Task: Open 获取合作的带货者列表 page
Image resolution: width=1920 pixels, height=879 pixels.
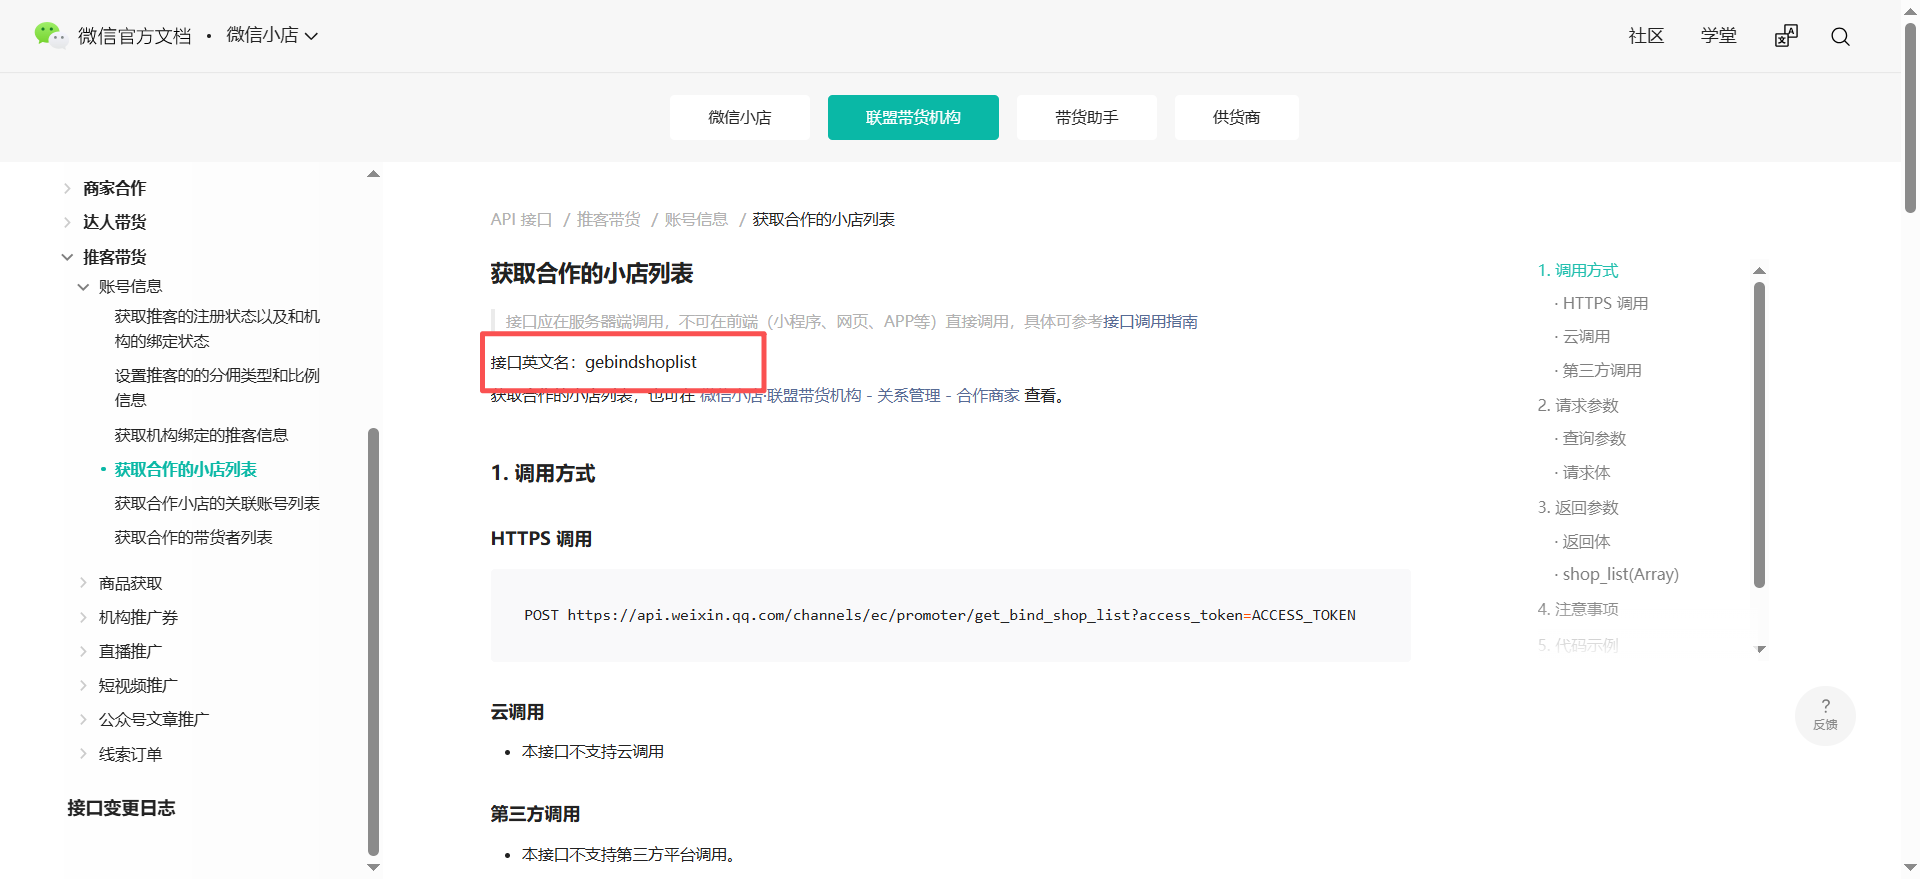Action: point(194,537)
